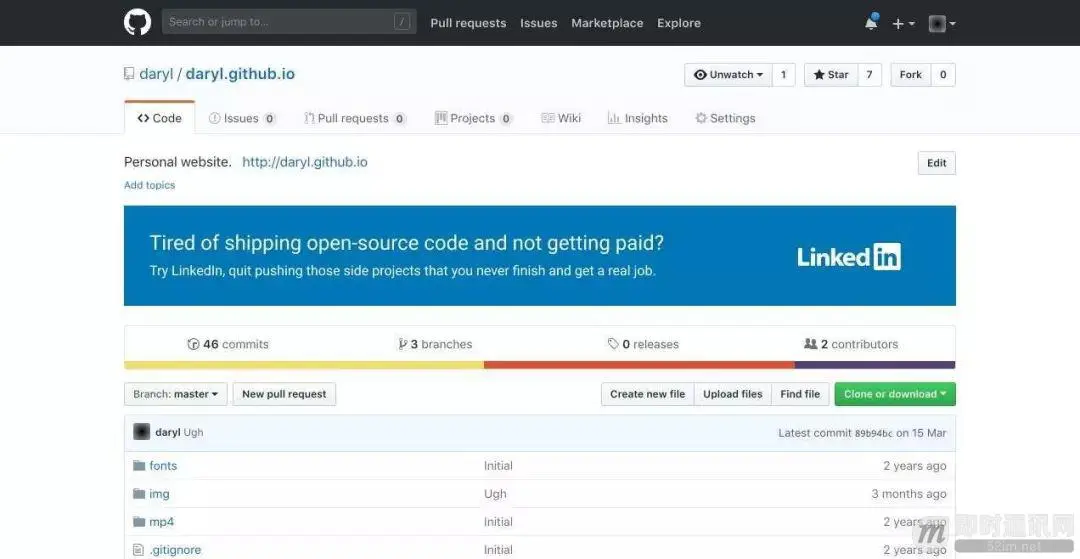1080x559 pixels.
Task: Click Upload files
Action: click(733, 394)
